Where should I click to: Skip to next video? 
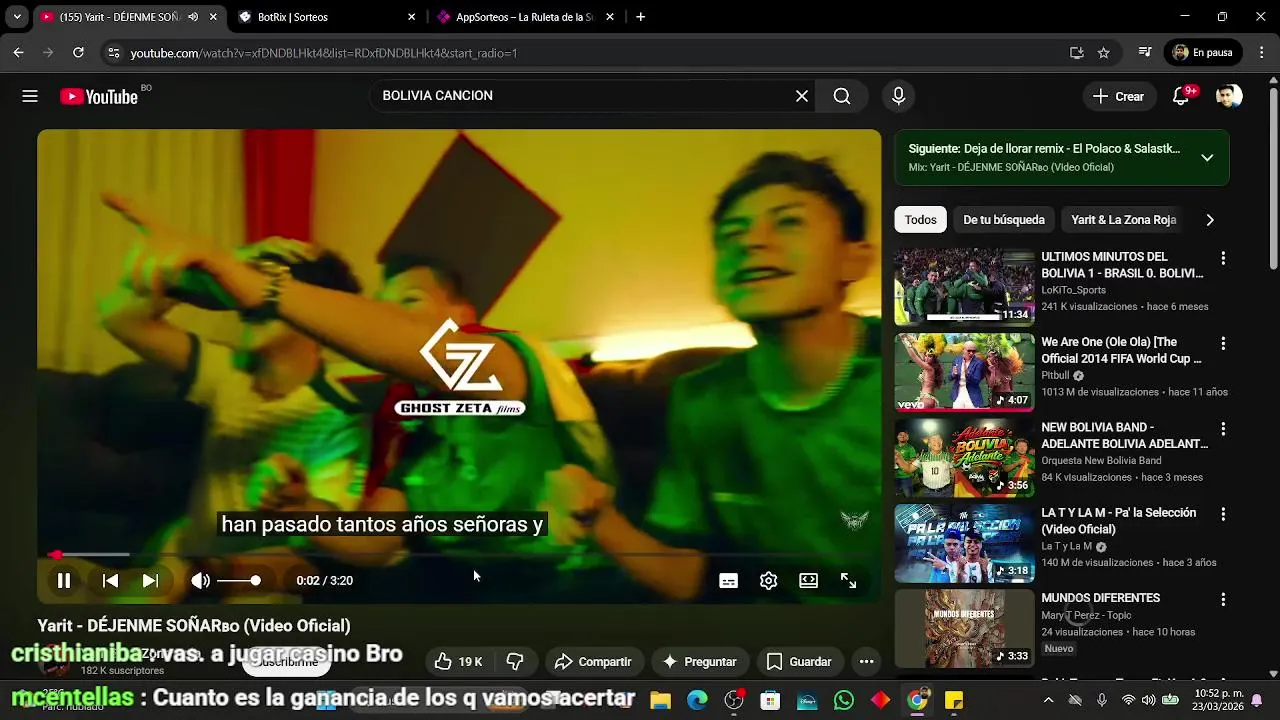[x=150, y=580]
